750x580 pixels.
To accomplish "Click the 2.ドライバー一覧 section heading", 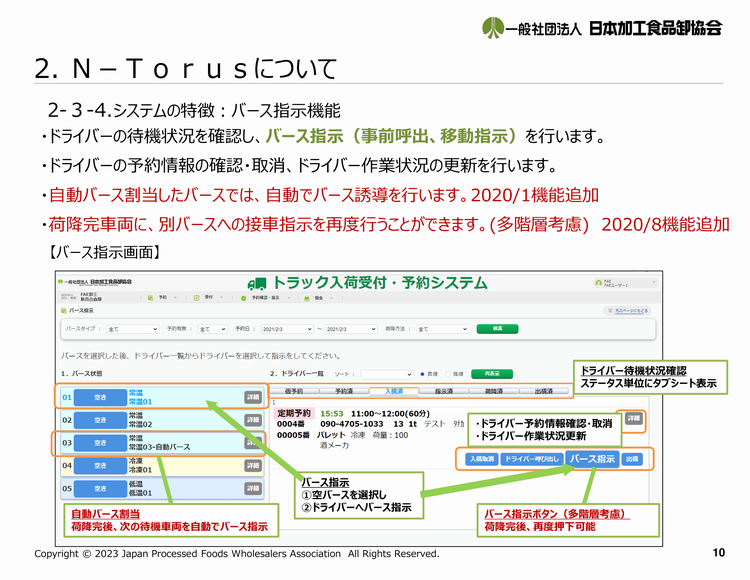I will pyautogui.click(x=297, y=373).
